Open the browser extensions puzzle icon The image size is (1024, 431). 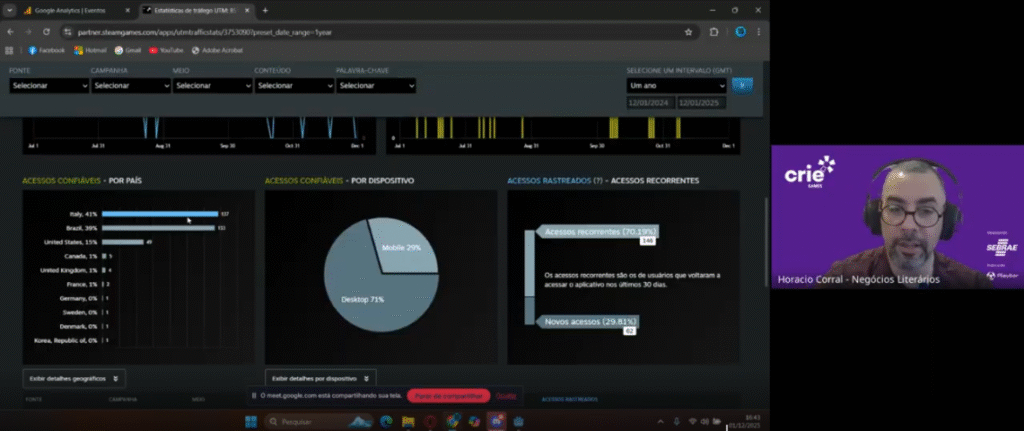point(714,32)
